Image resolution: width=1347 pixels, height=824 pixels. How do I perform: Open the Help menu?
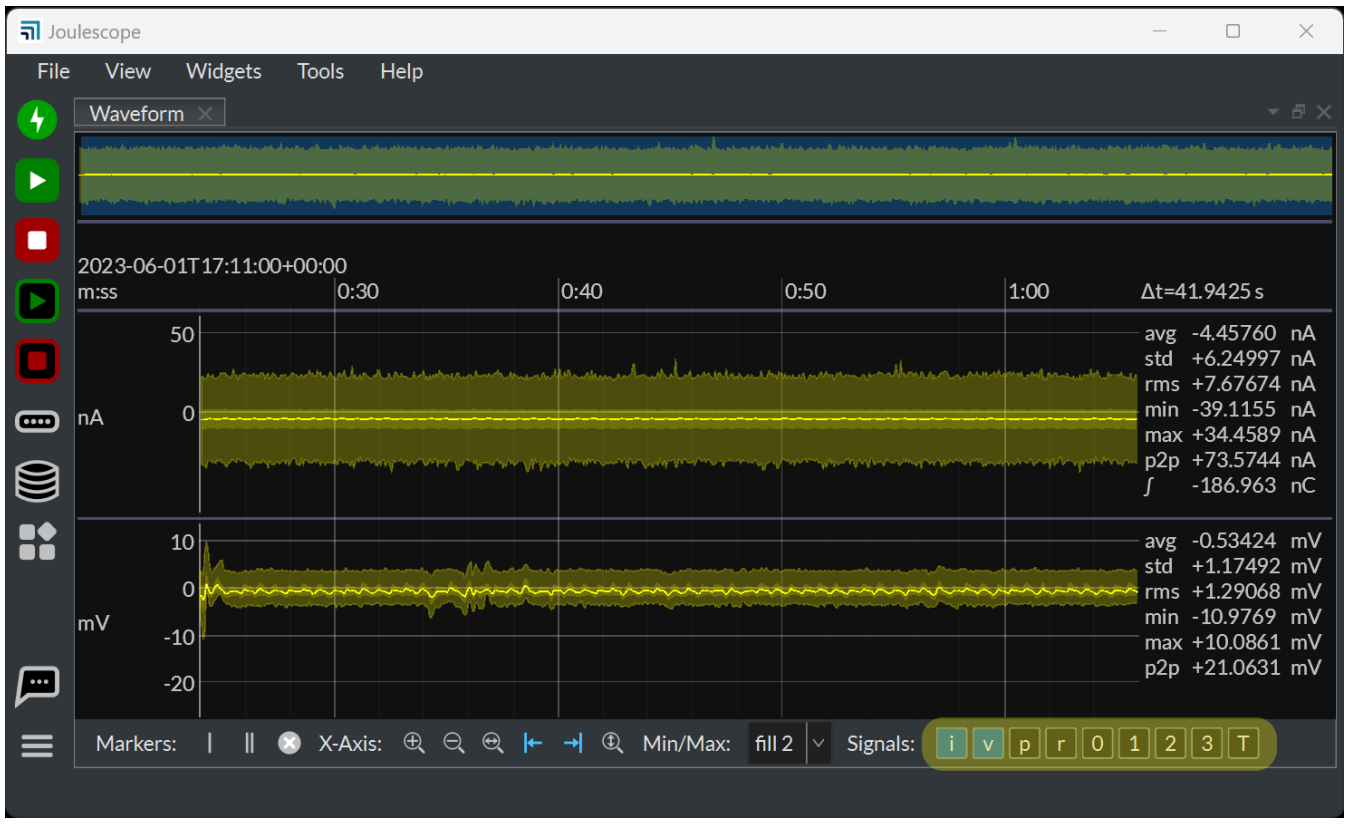[401, 71]
